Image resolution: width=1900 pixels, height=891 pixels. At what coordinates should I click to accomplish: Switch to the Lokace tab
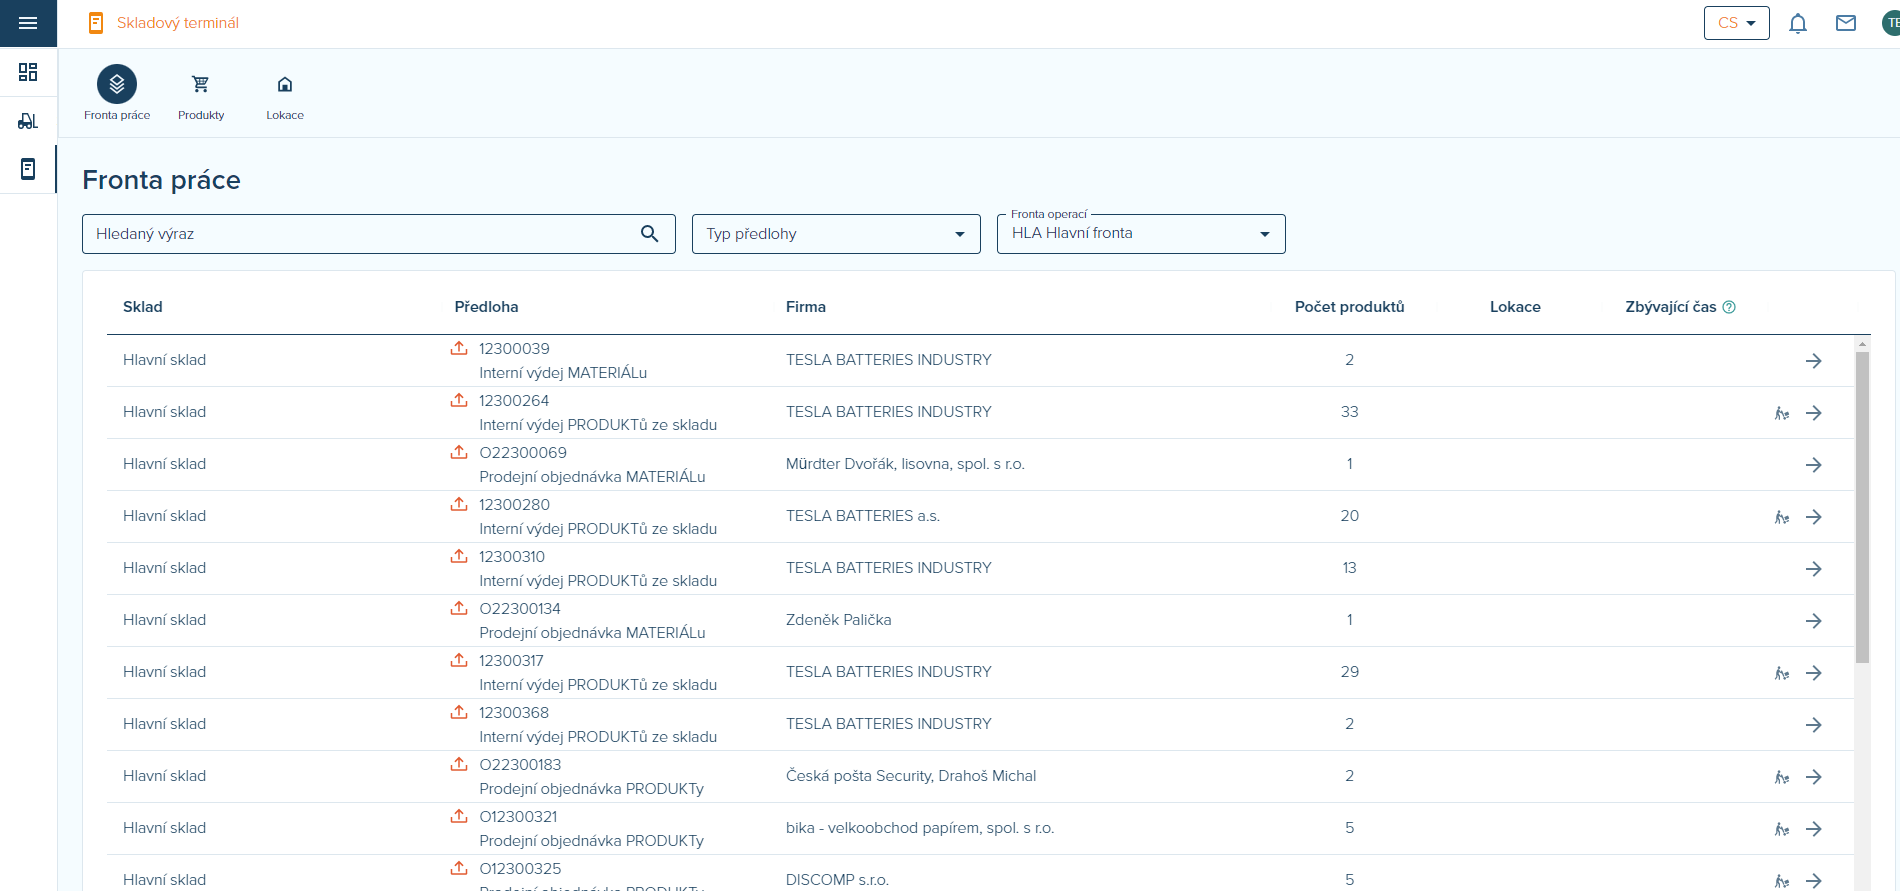pyautogui.click(x=285, y=96)
